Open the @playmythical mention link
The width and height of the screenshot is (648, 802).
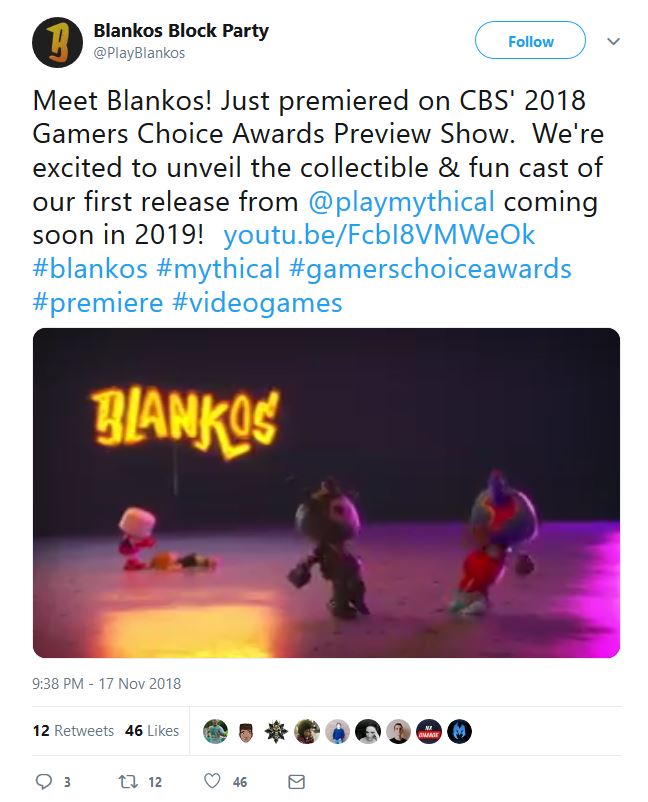pos(401,202)
